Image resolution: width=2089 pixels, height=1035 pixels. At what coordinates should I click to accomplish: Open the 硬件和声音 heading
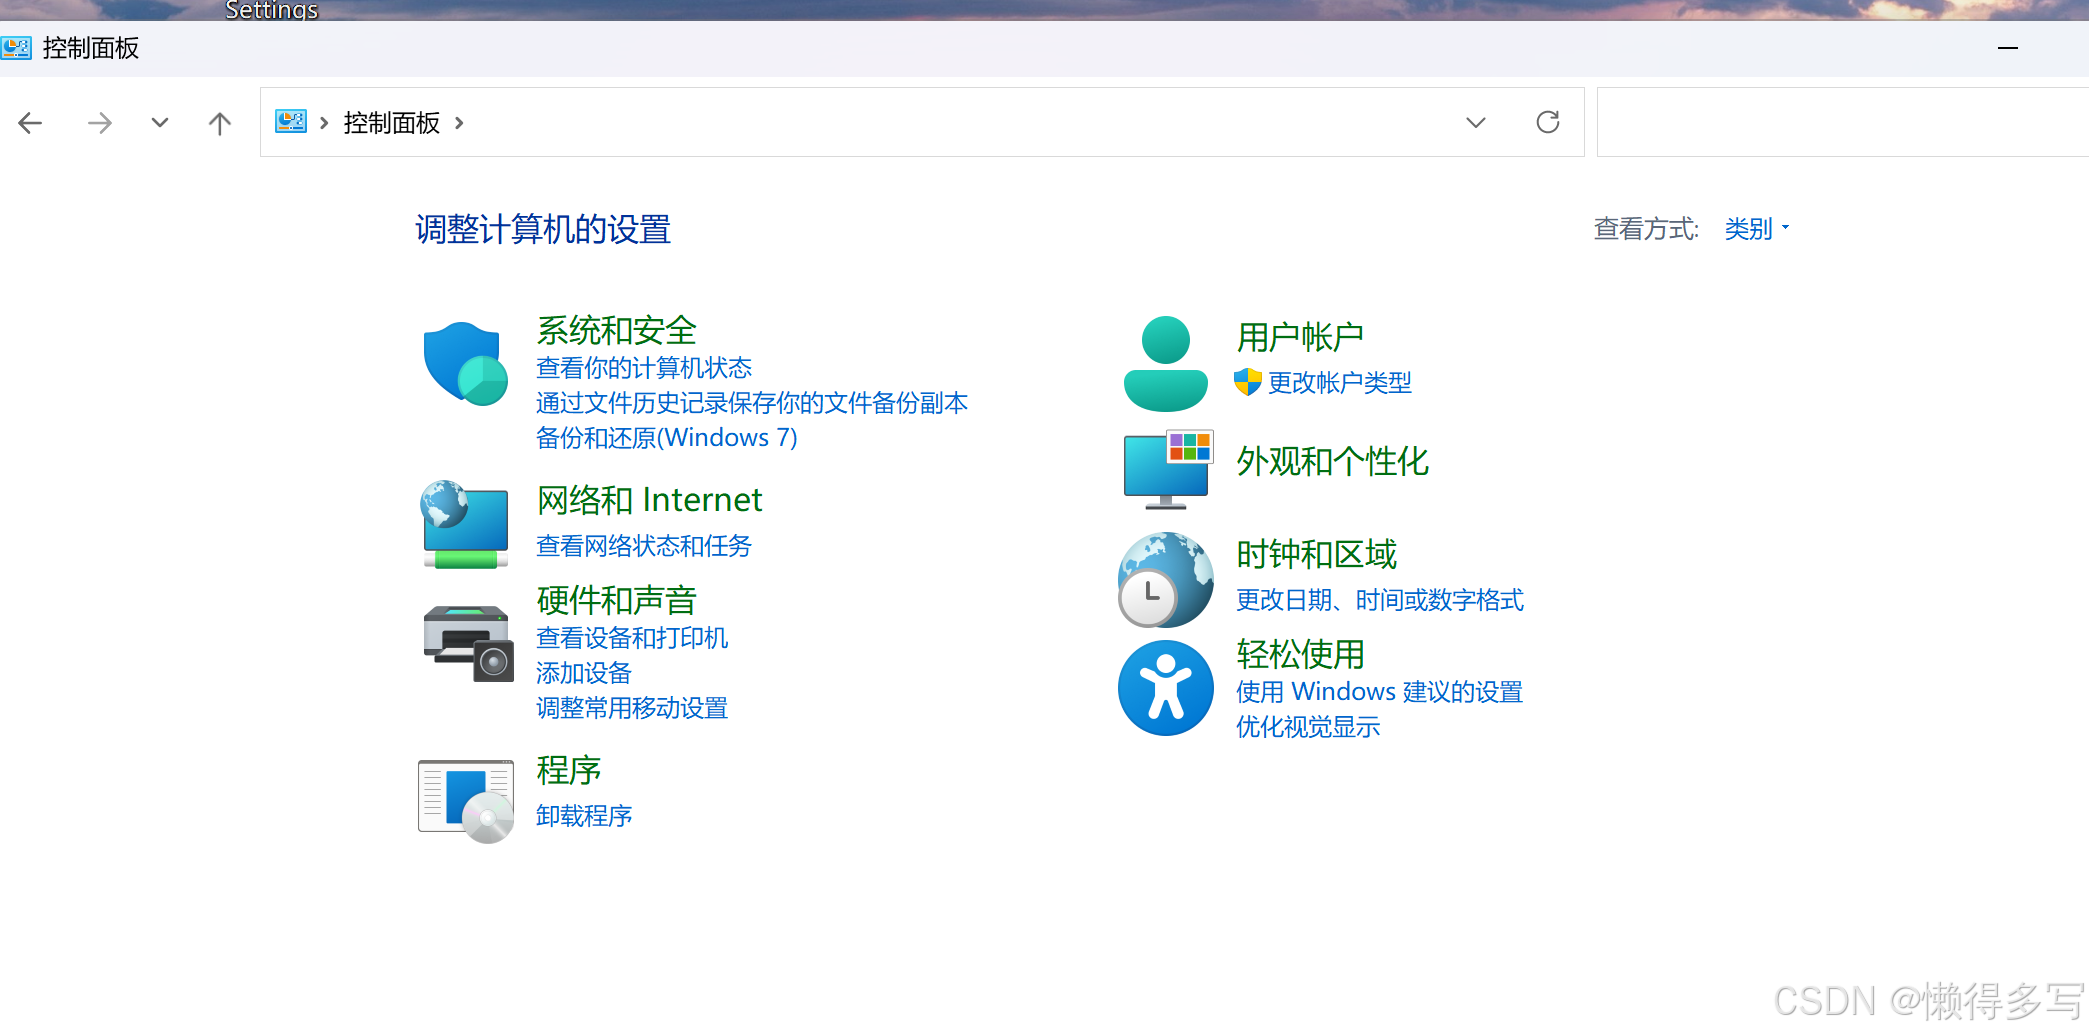tap(617, 600)
